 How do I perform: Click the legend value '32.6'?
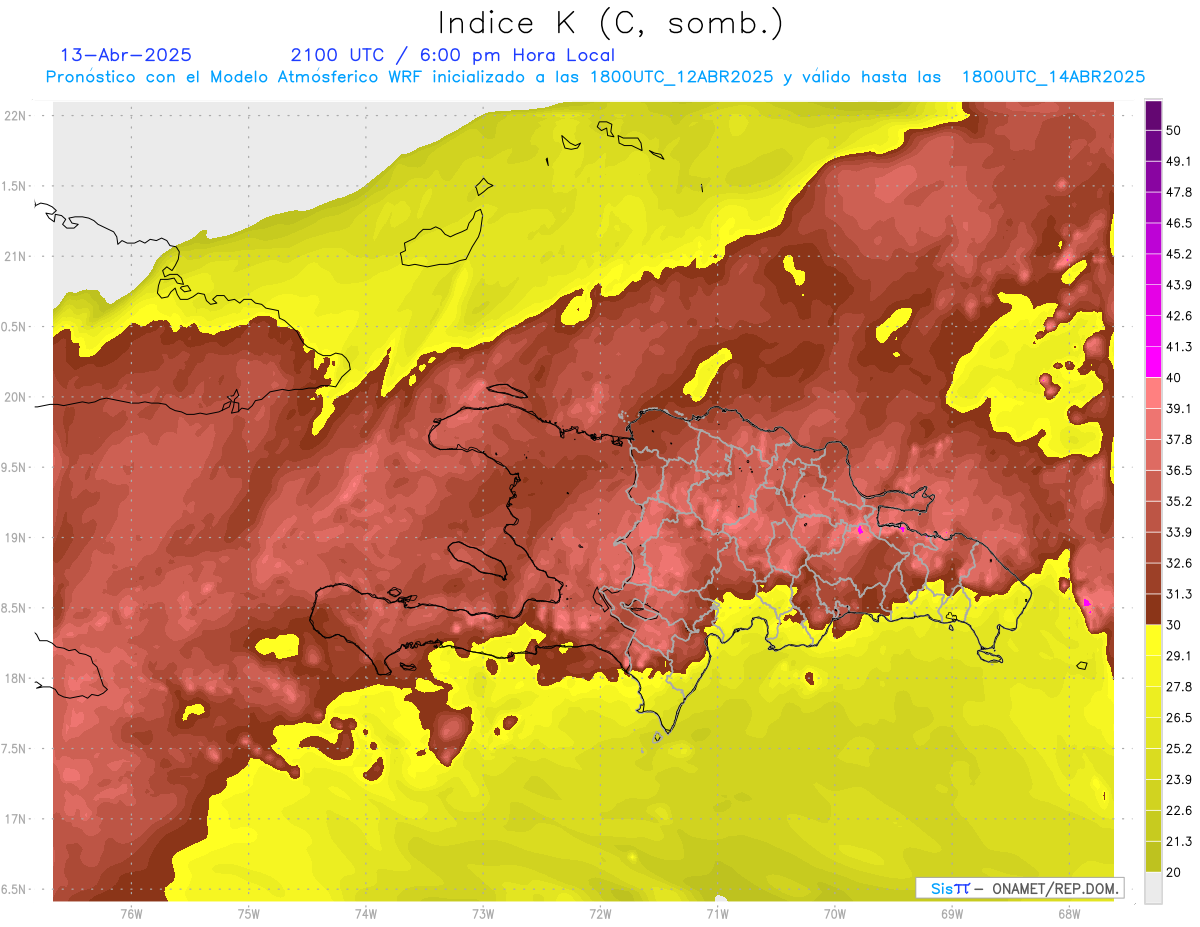click(1179, 563)
